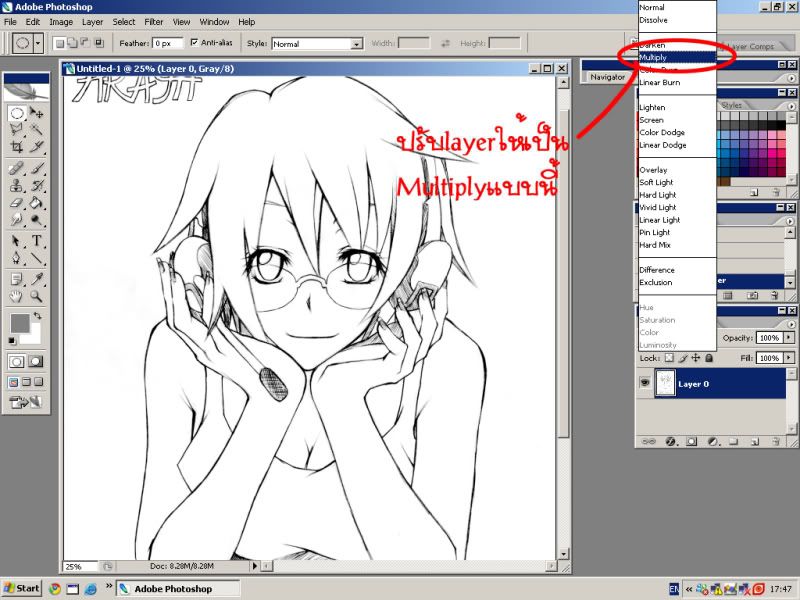The width and height of the screenshot is (800, 600).
Task: Delete layer using the trash icon
Action: (x=775, y=441)
